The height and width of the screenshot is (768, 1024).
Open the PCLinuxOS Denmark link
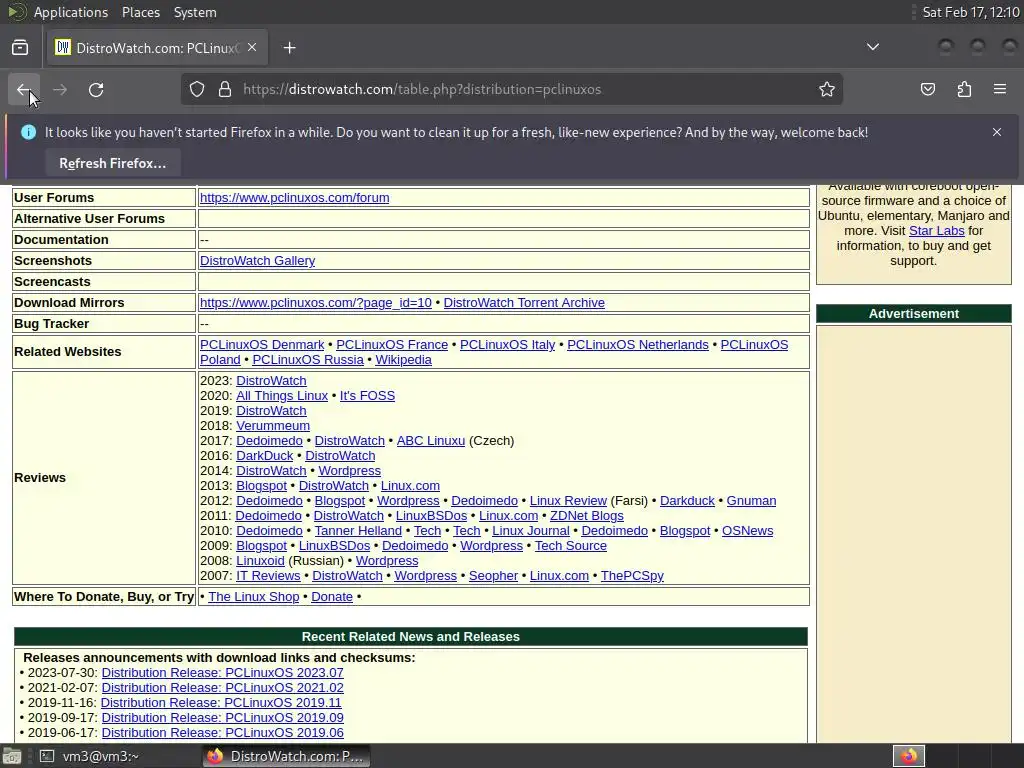[262, 344]
